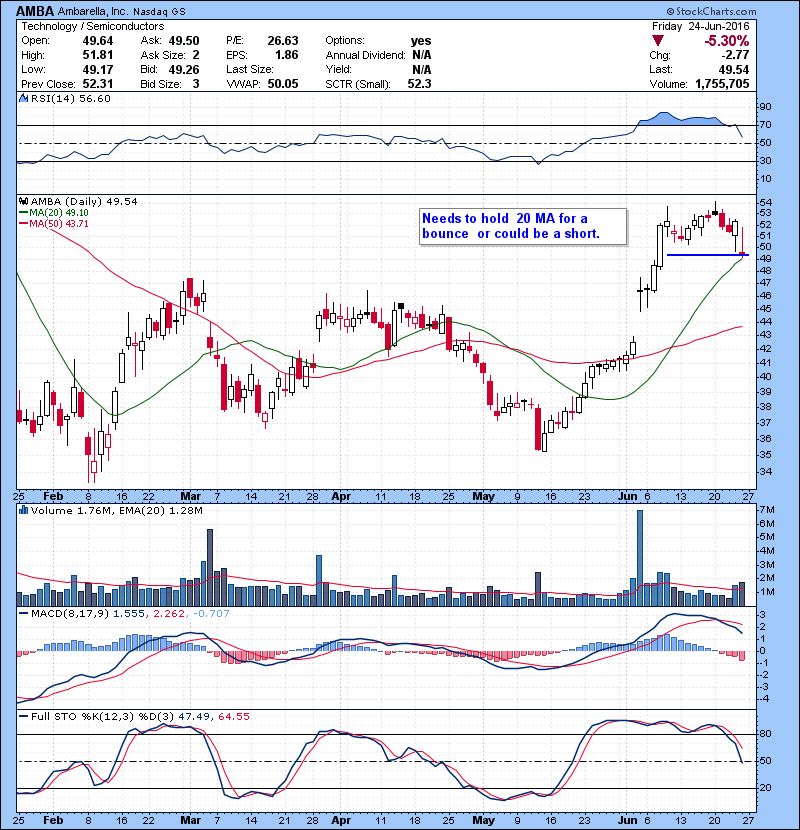The width and height of the screenshot is (800, 830).
Task: Click the Stochastic %D value 64.55
Action: coord(233,716)
